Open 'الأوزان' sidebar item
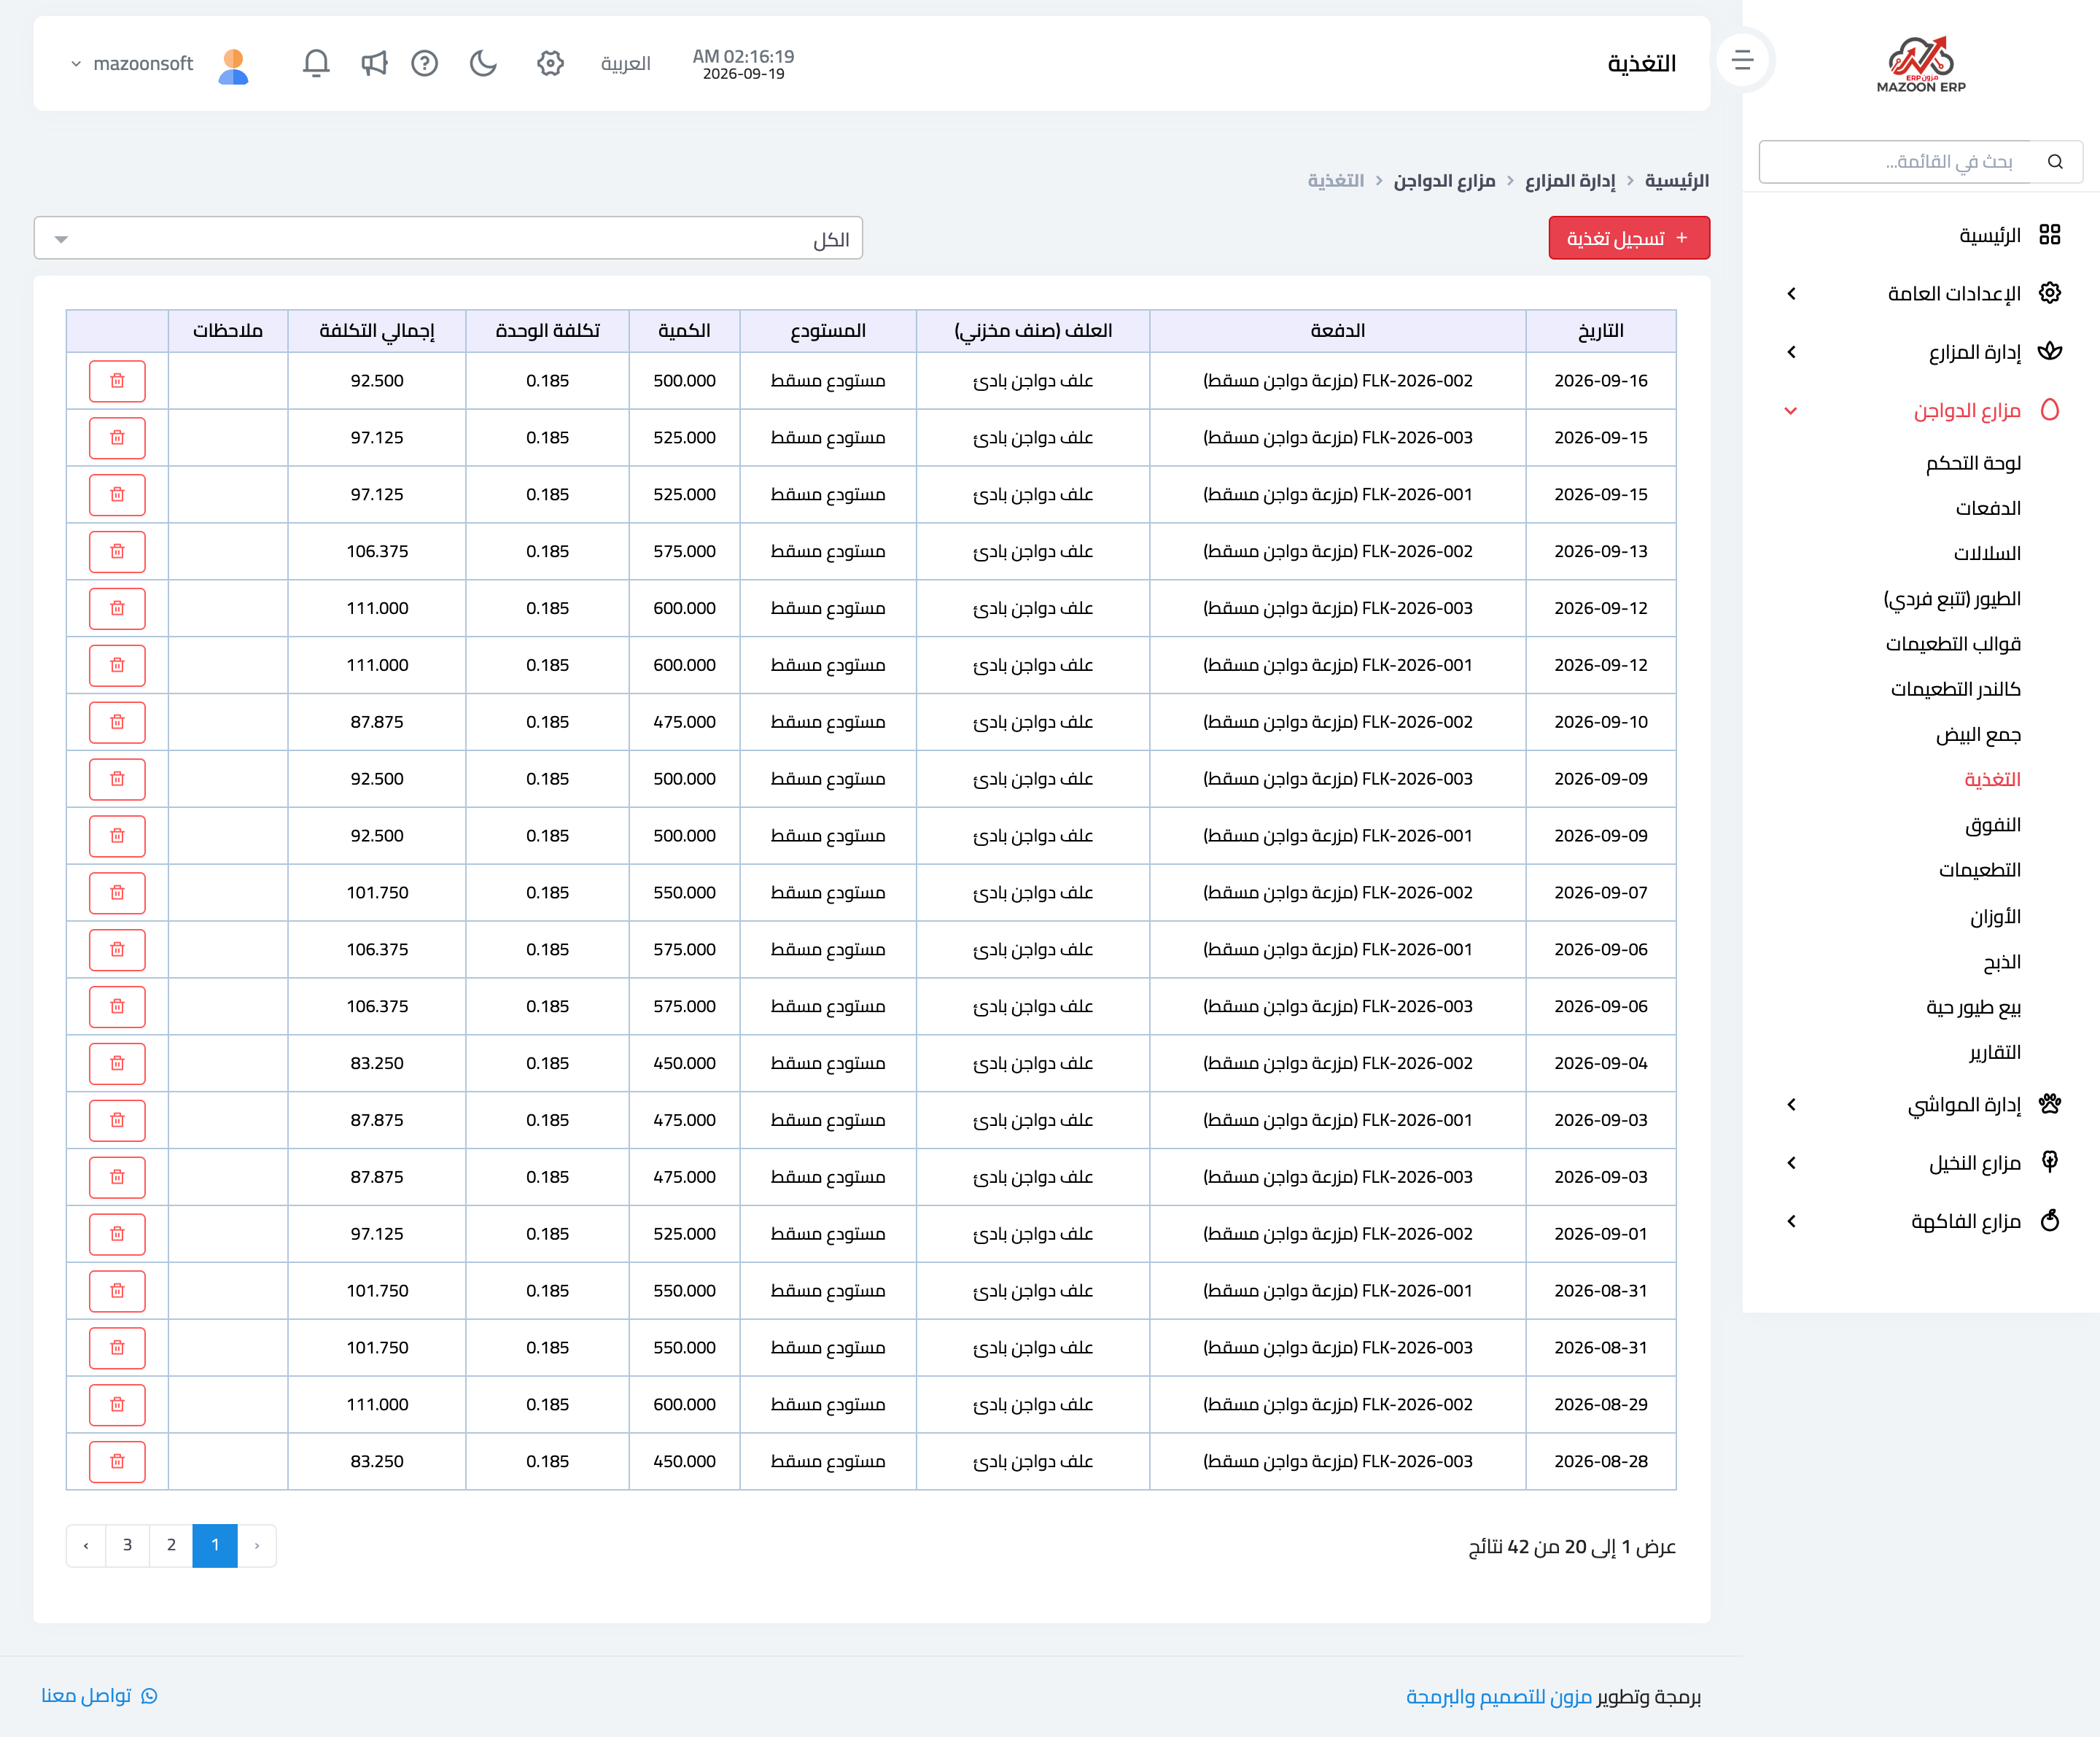Viewport: 2100px width, 1737px height. click(1996, 917)
